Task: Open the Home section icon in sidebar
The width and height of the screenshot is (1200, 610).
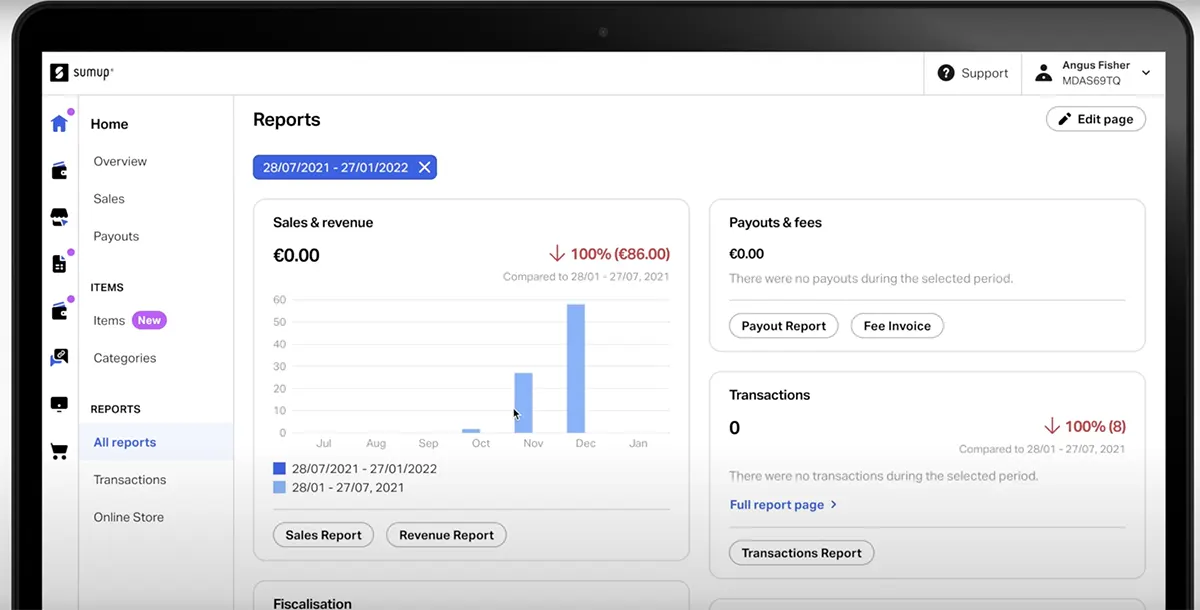Action: (59, 124)
